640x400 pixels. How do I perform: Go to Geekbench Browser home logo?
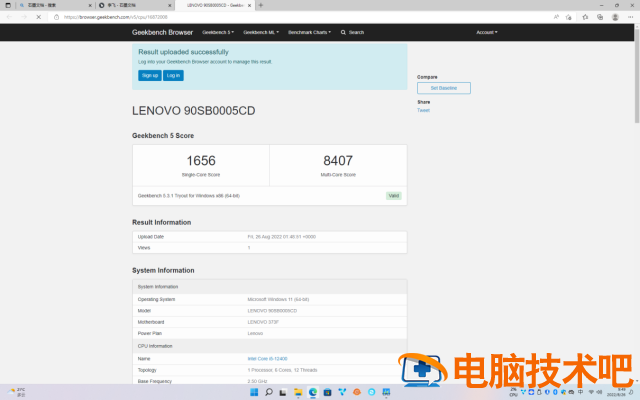tap(162, 32)
